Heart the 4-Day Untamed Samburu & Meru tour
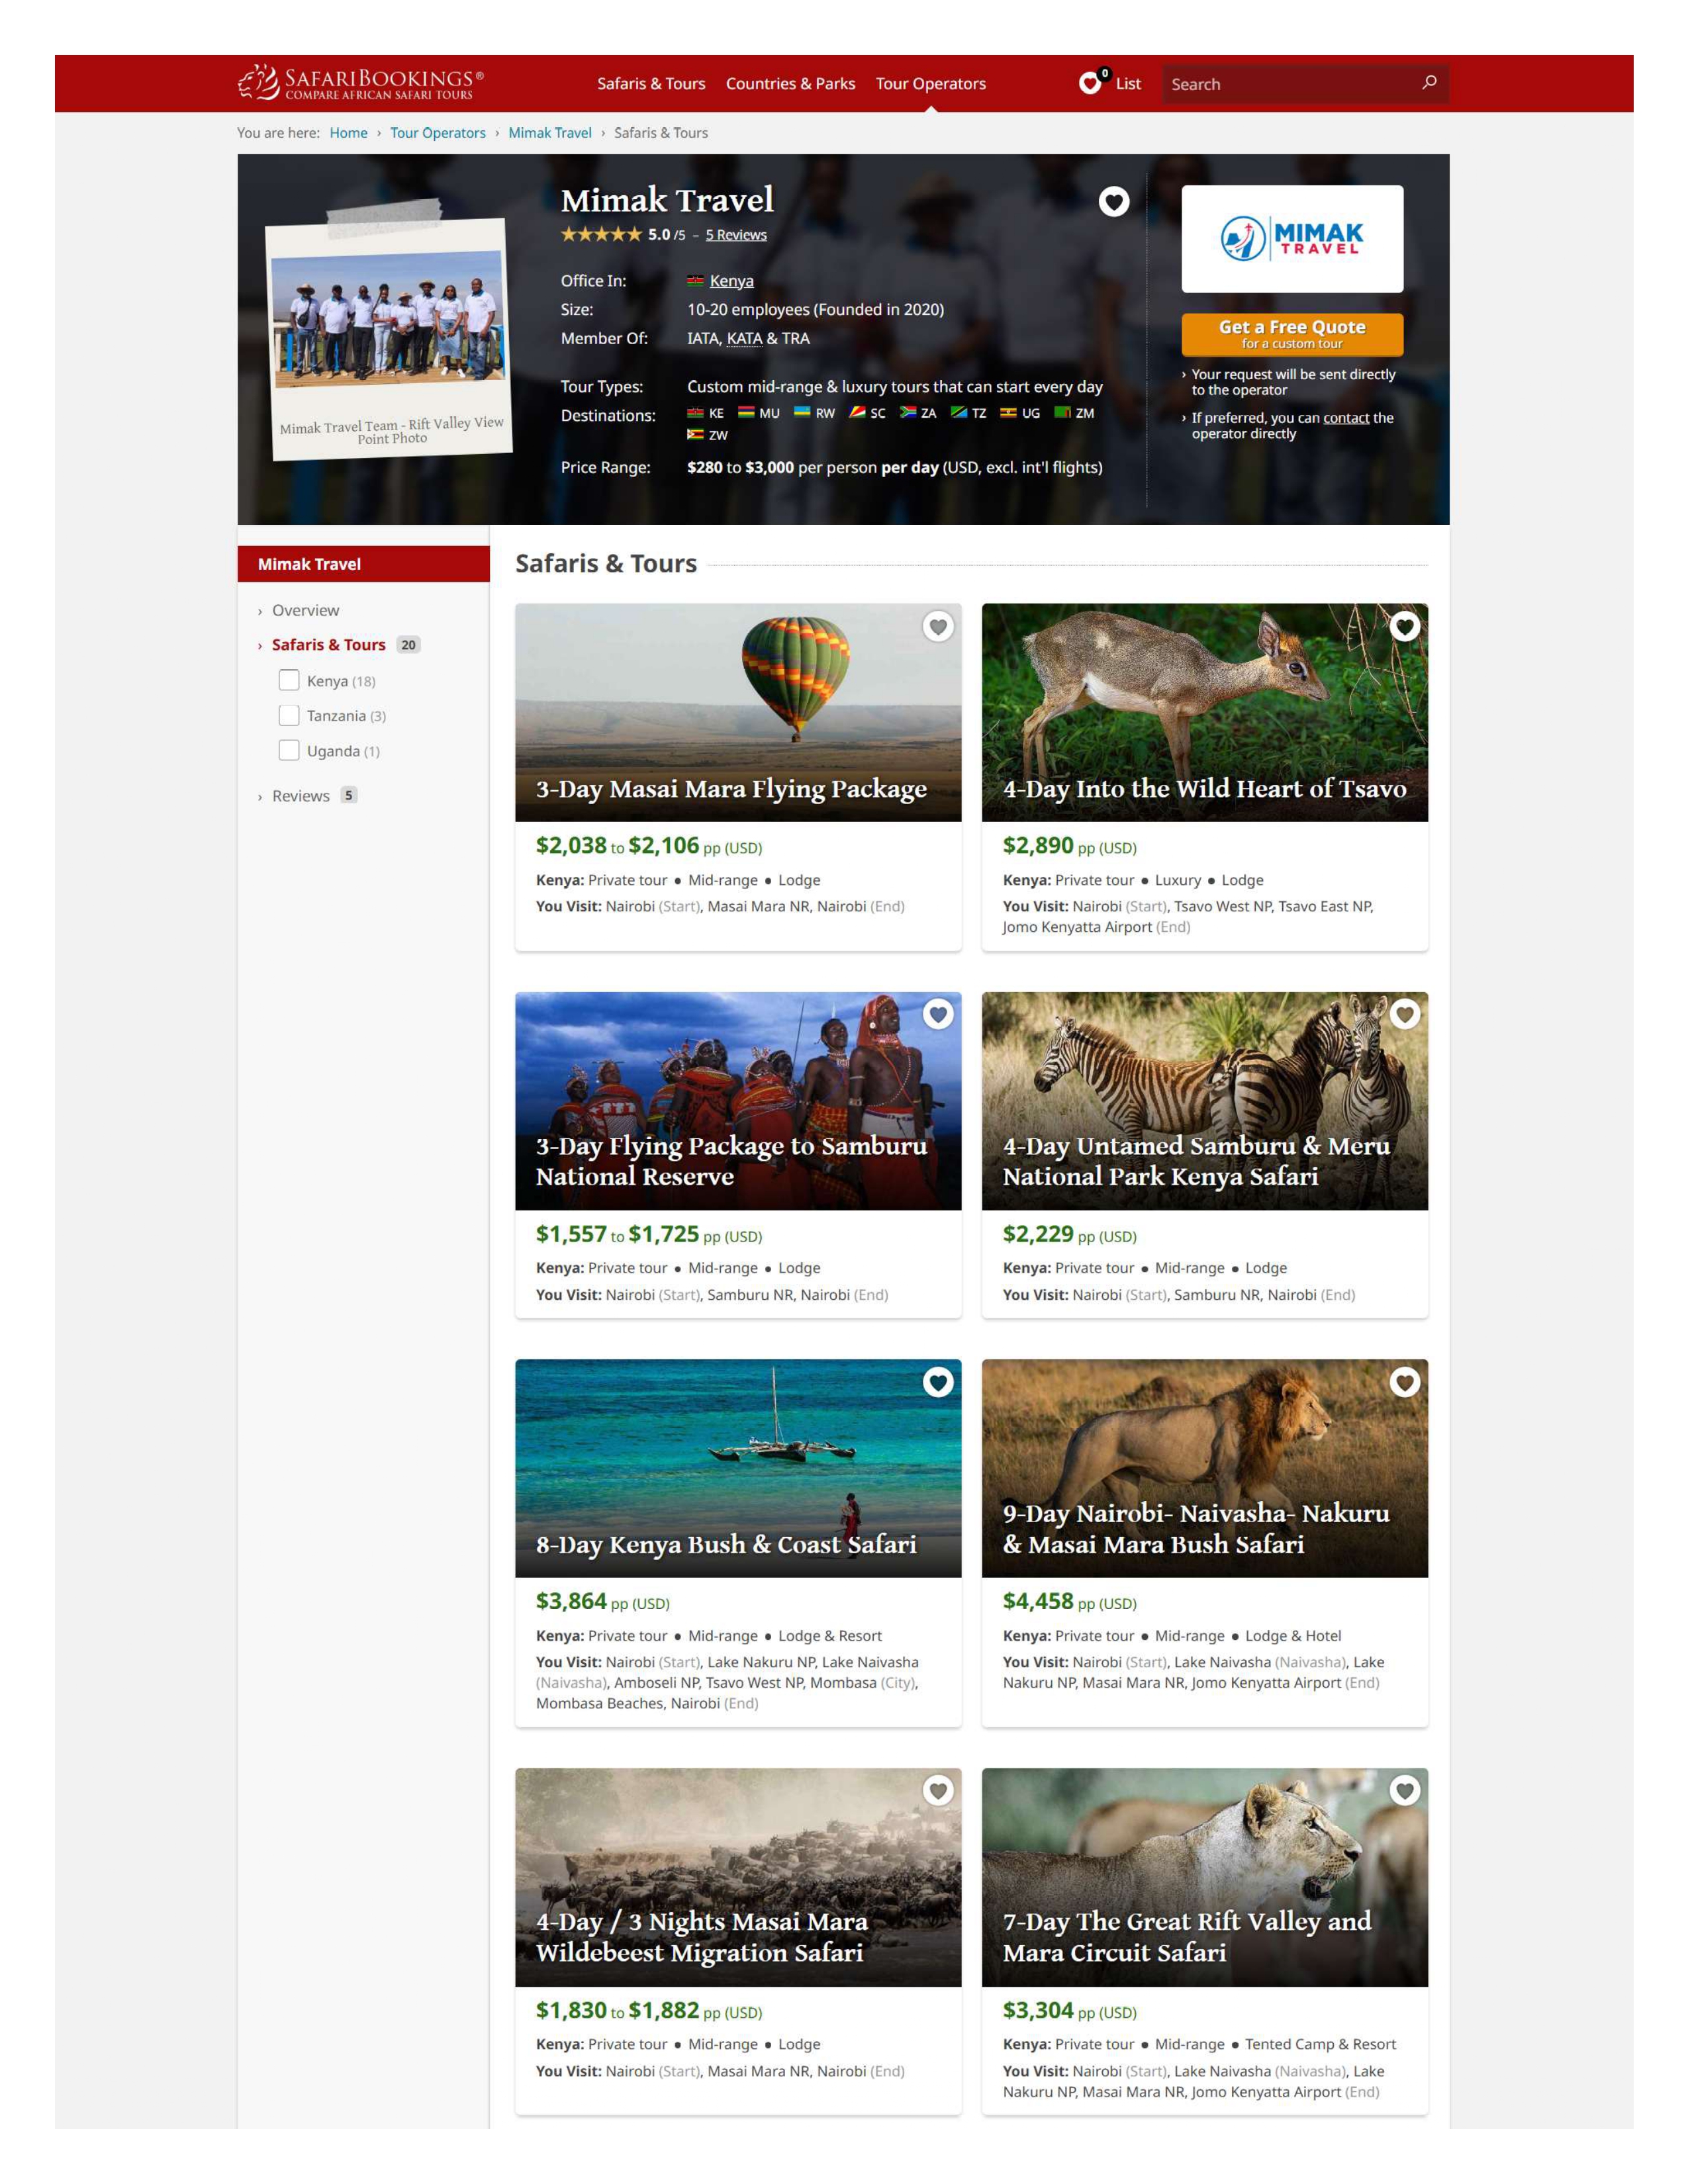This screenshot has width=1688, height=2184. [x=1405, y=1014]
